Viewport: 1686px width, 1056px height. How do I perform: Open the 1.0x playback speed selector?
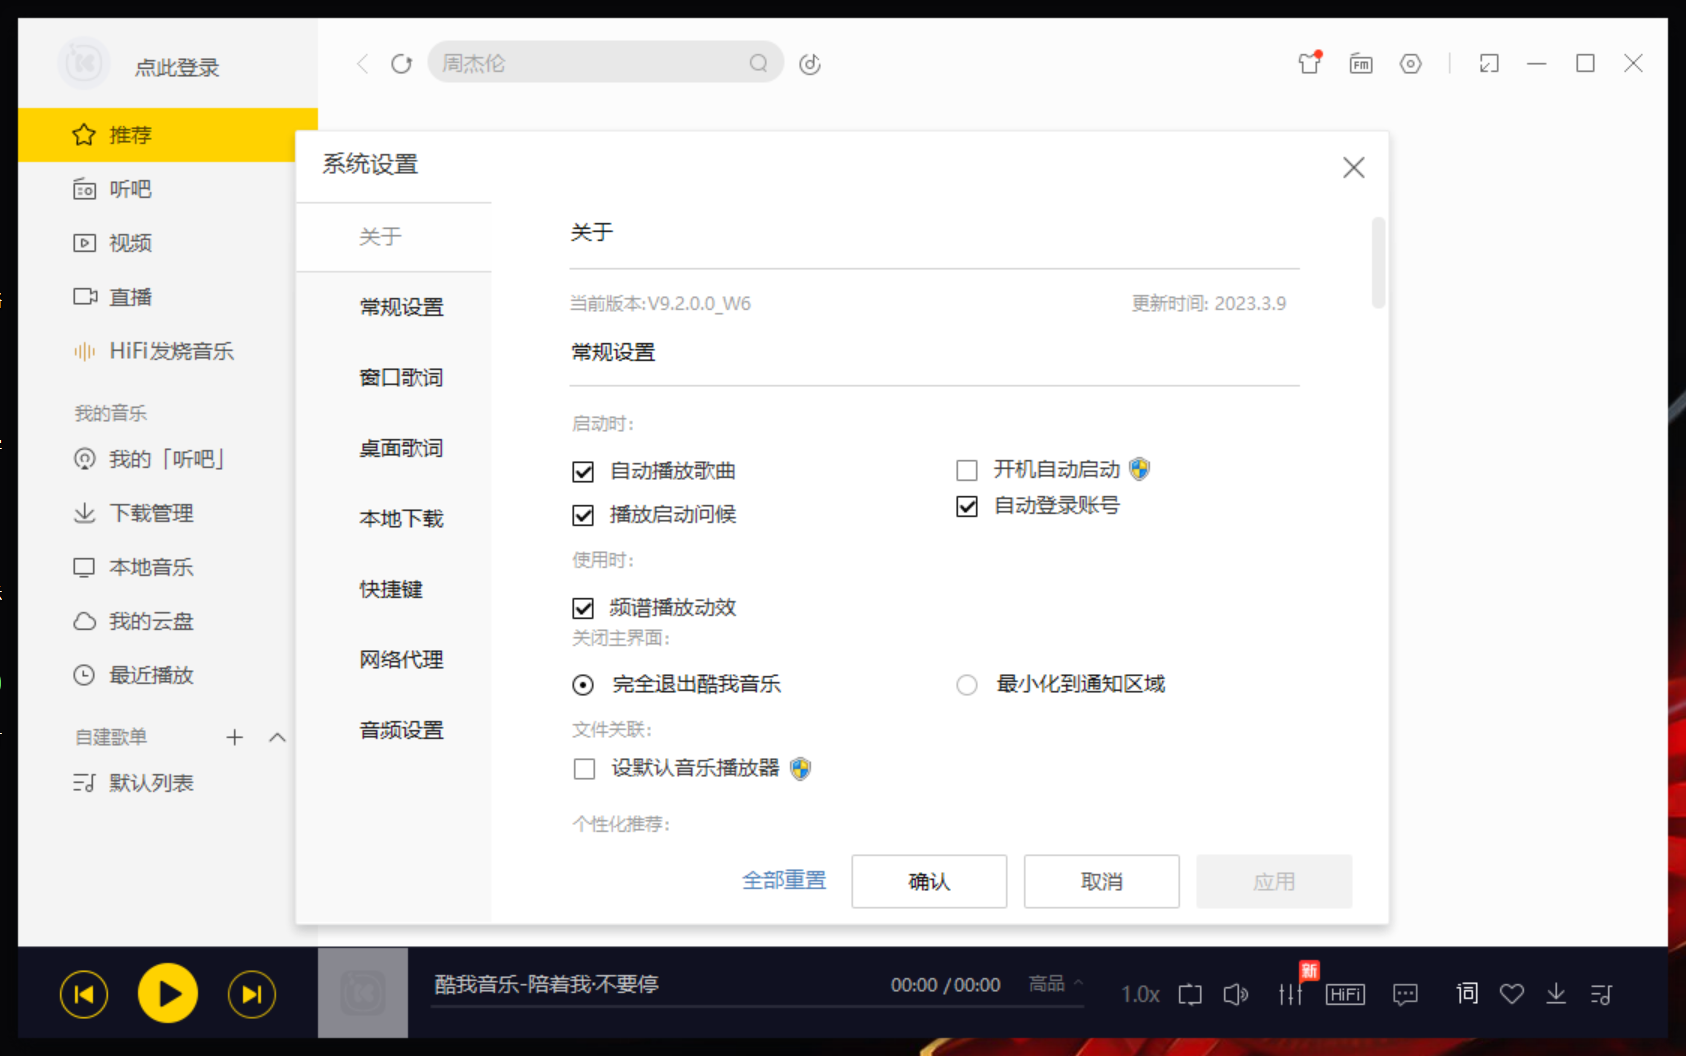(1140, 994)
